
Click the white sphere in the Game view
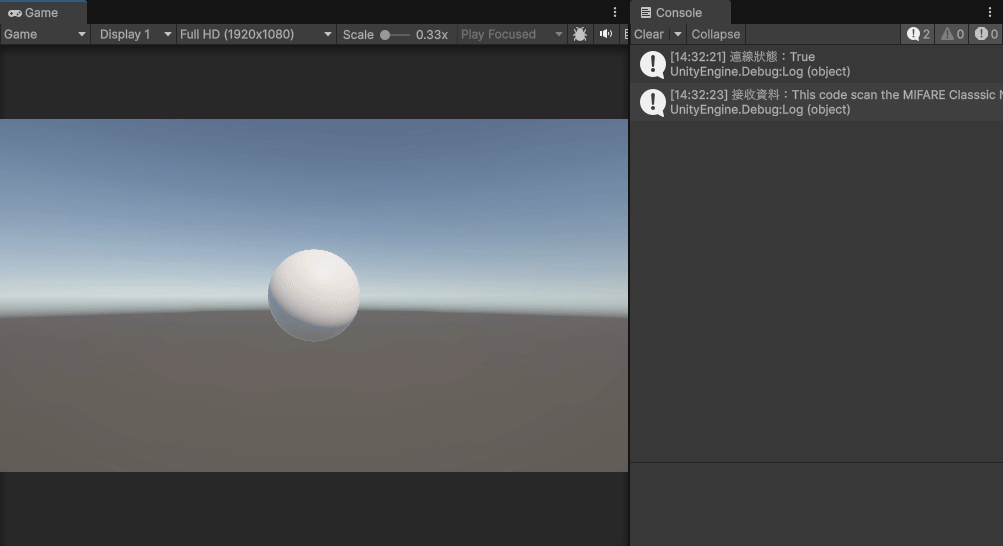(x=314, y=295)
